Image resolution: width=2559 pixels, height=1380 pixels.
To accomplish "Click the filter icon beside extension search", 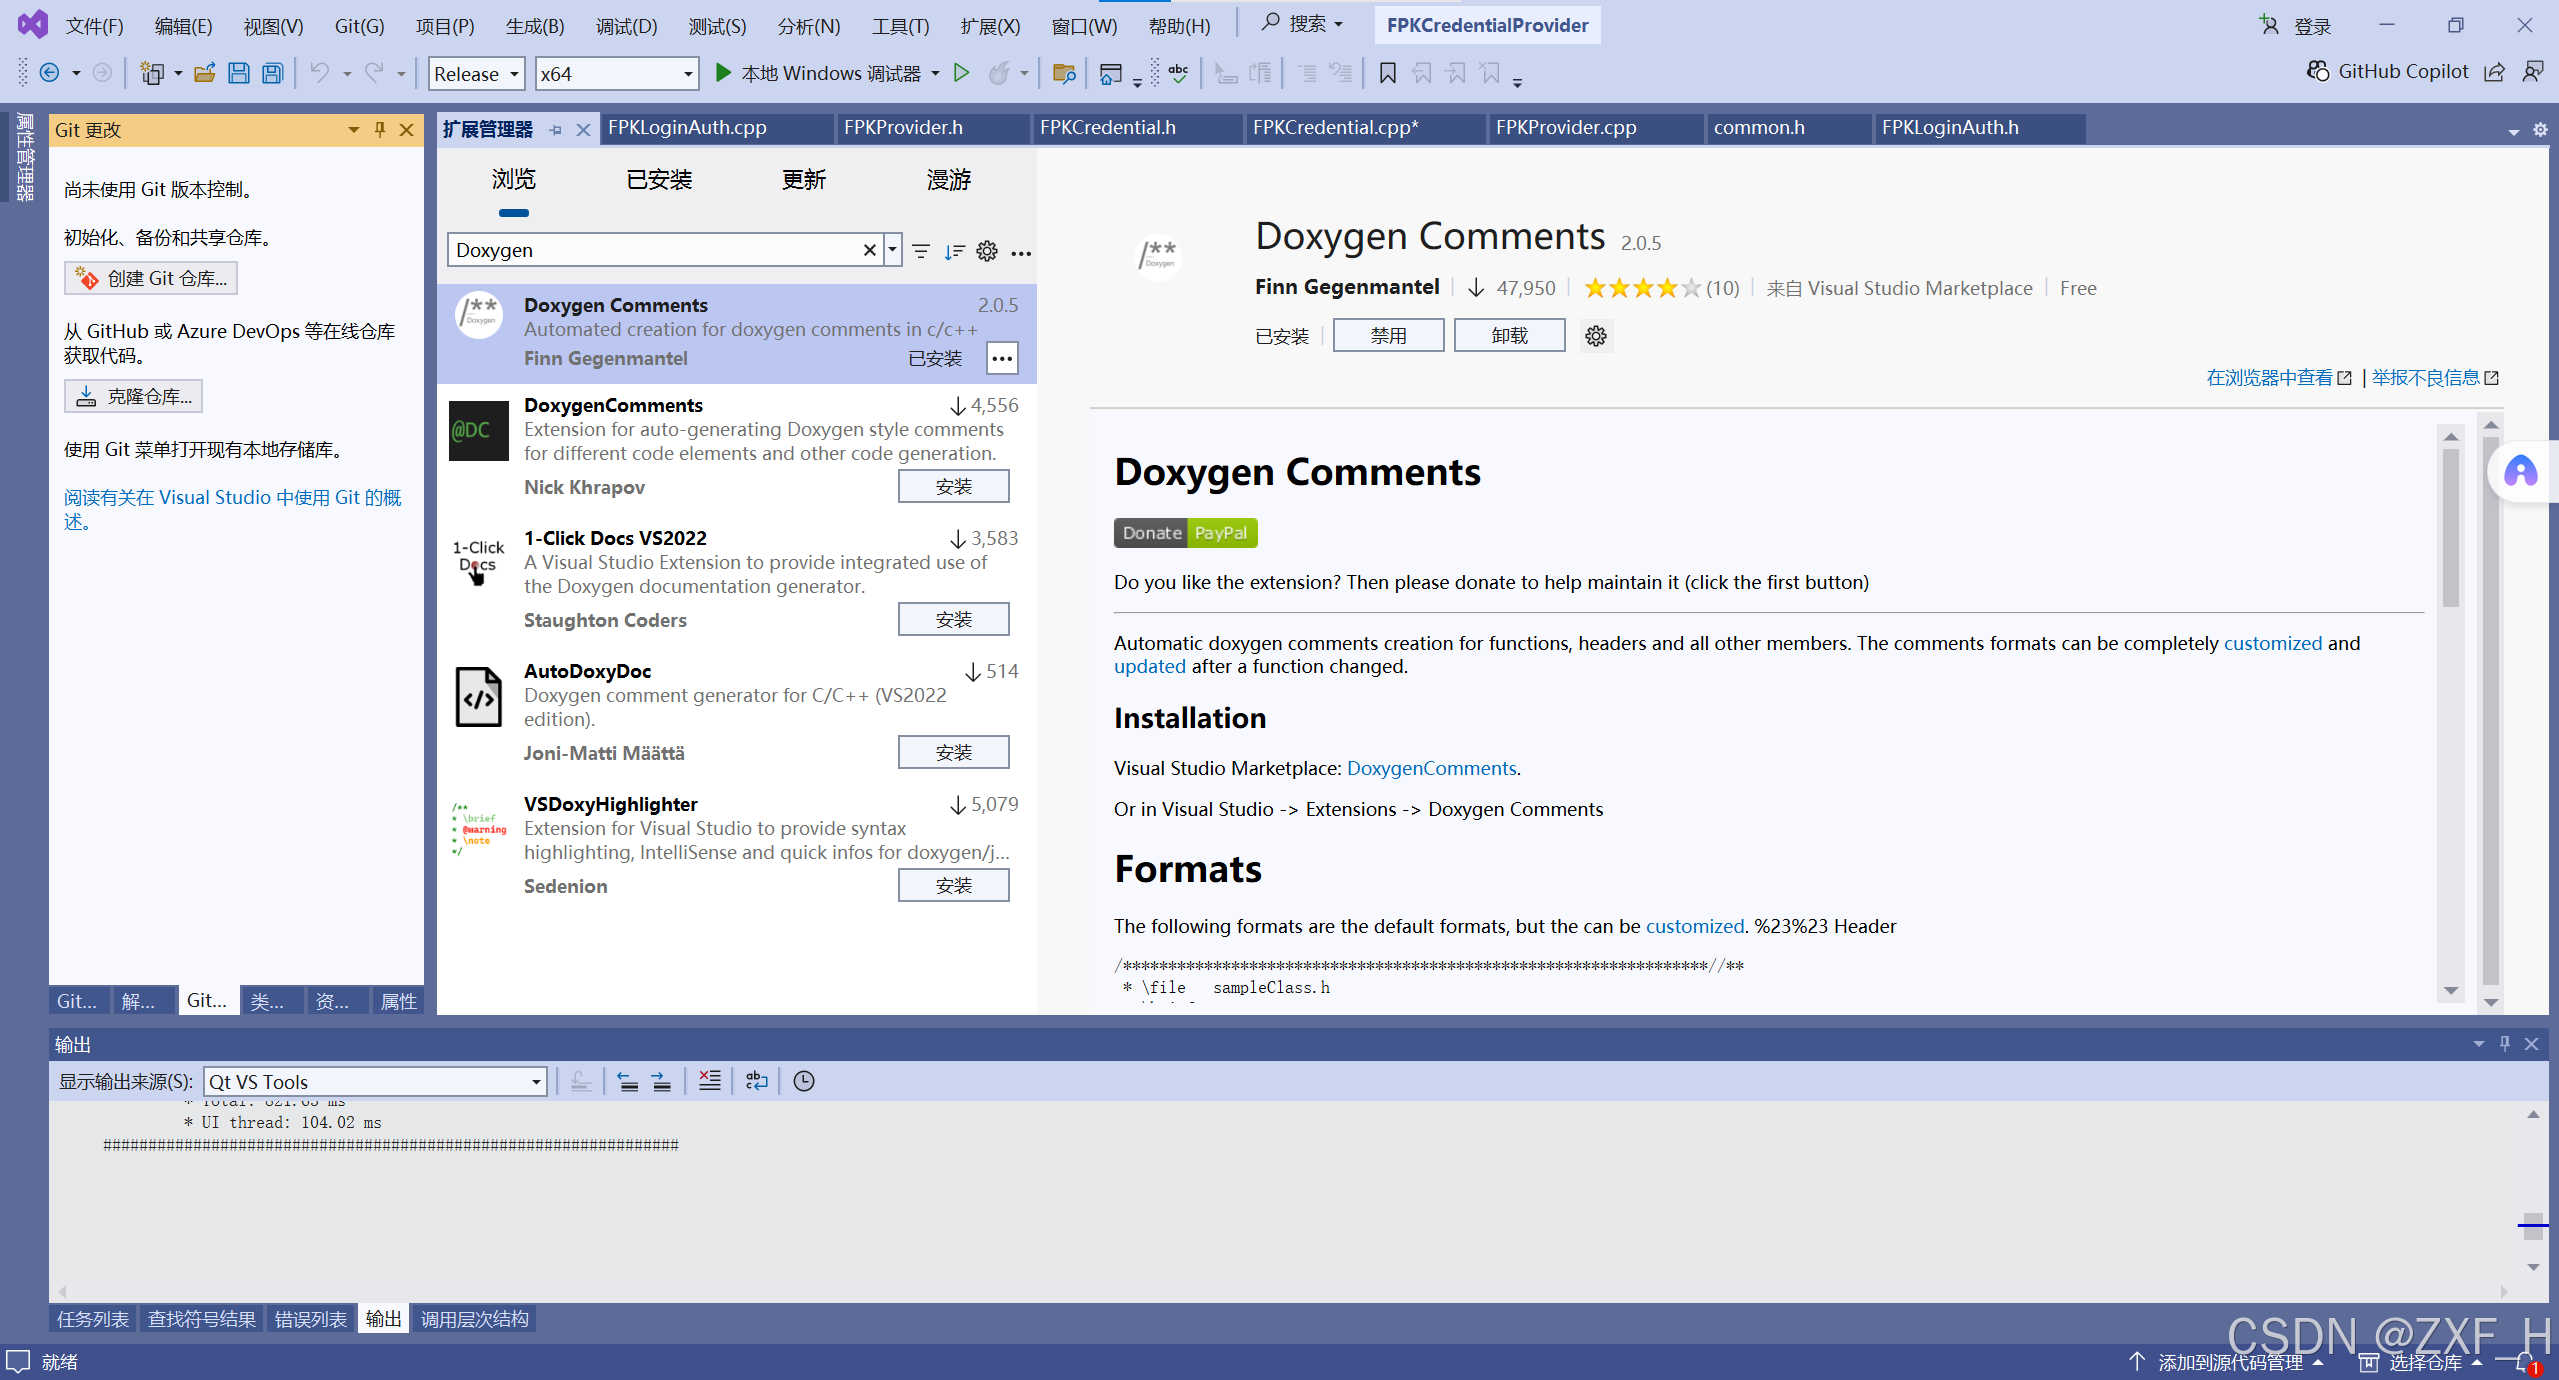I will pos(921,251).
